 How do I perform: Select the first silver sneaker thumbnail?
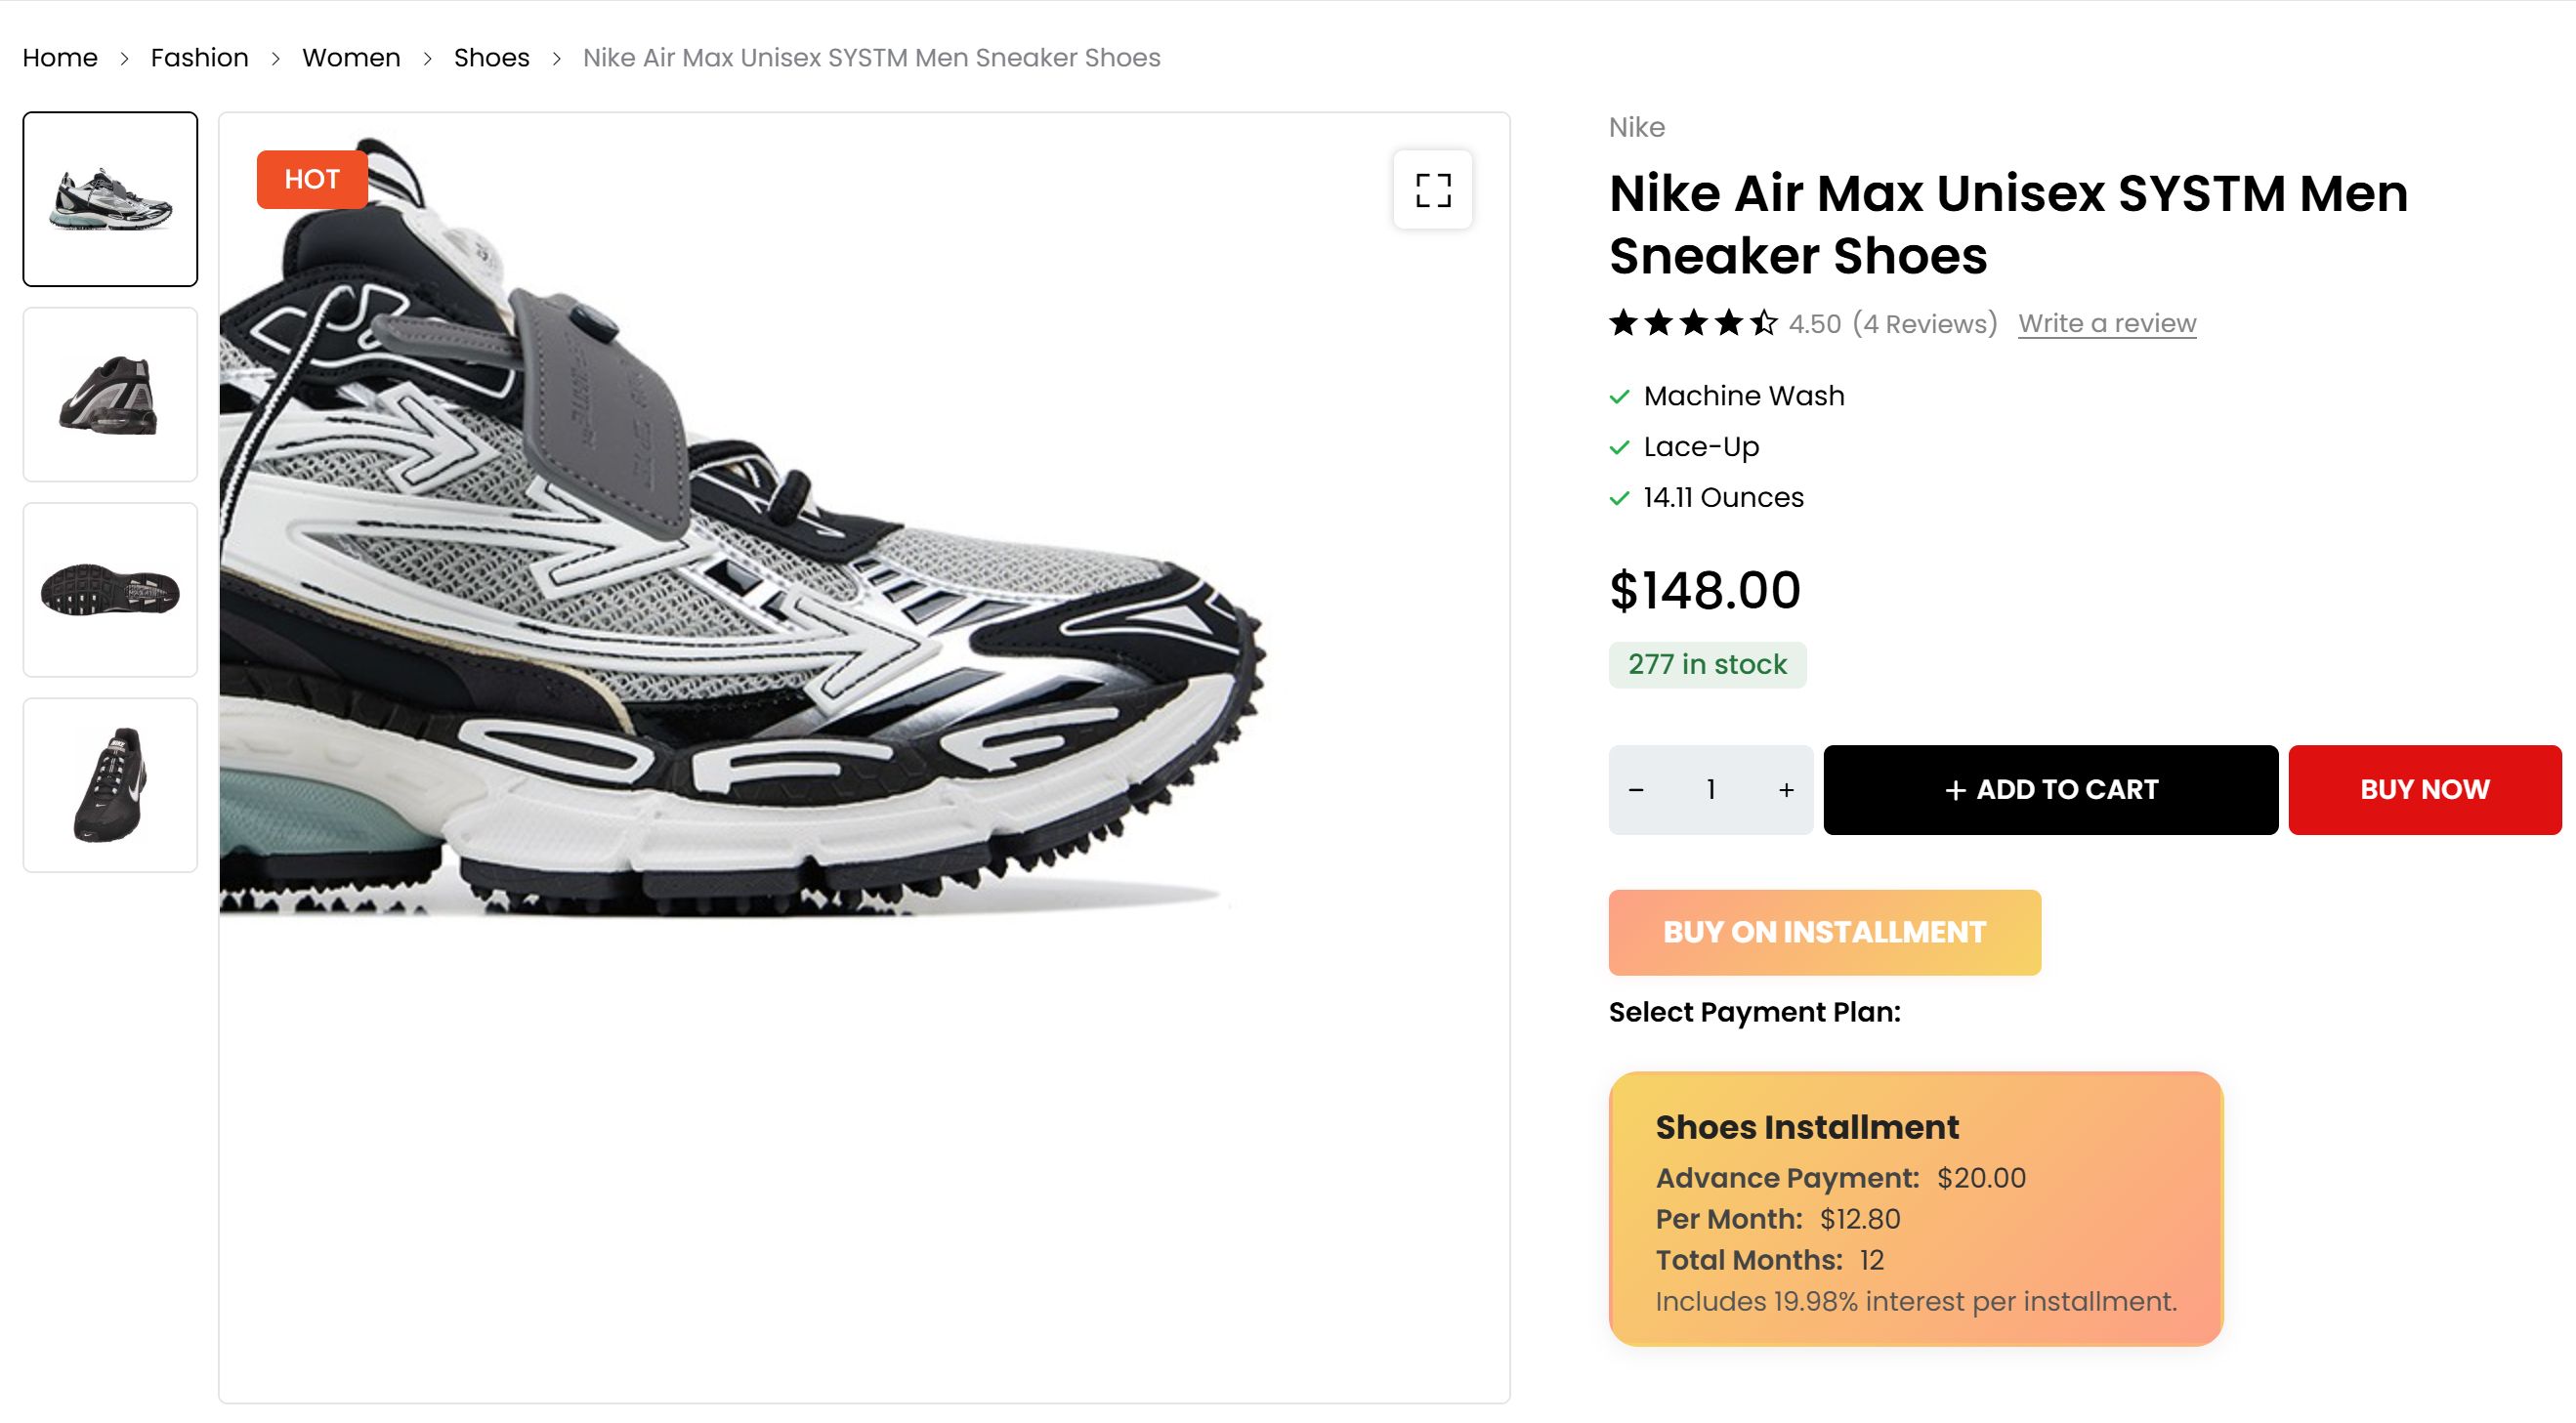click(x=110, y=199)
